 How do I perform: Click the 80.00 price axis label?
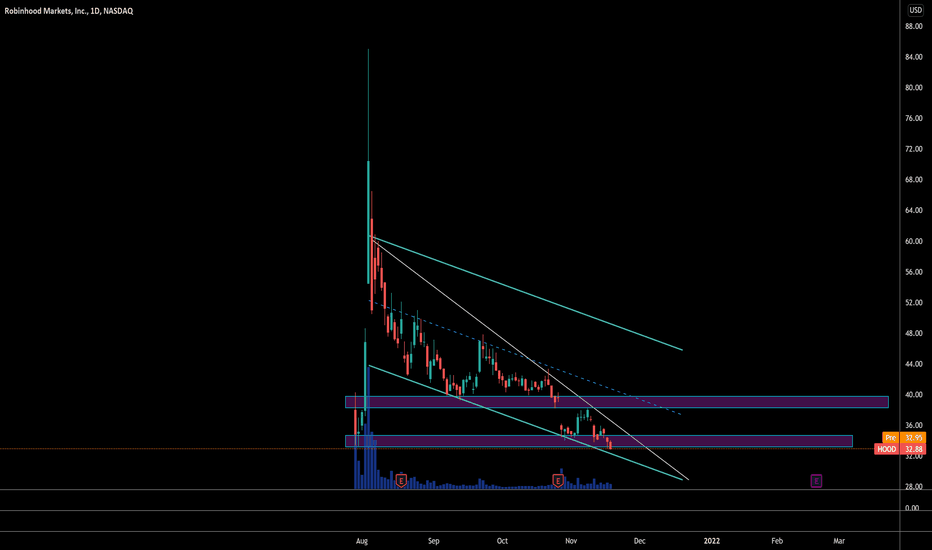(914, 87)
